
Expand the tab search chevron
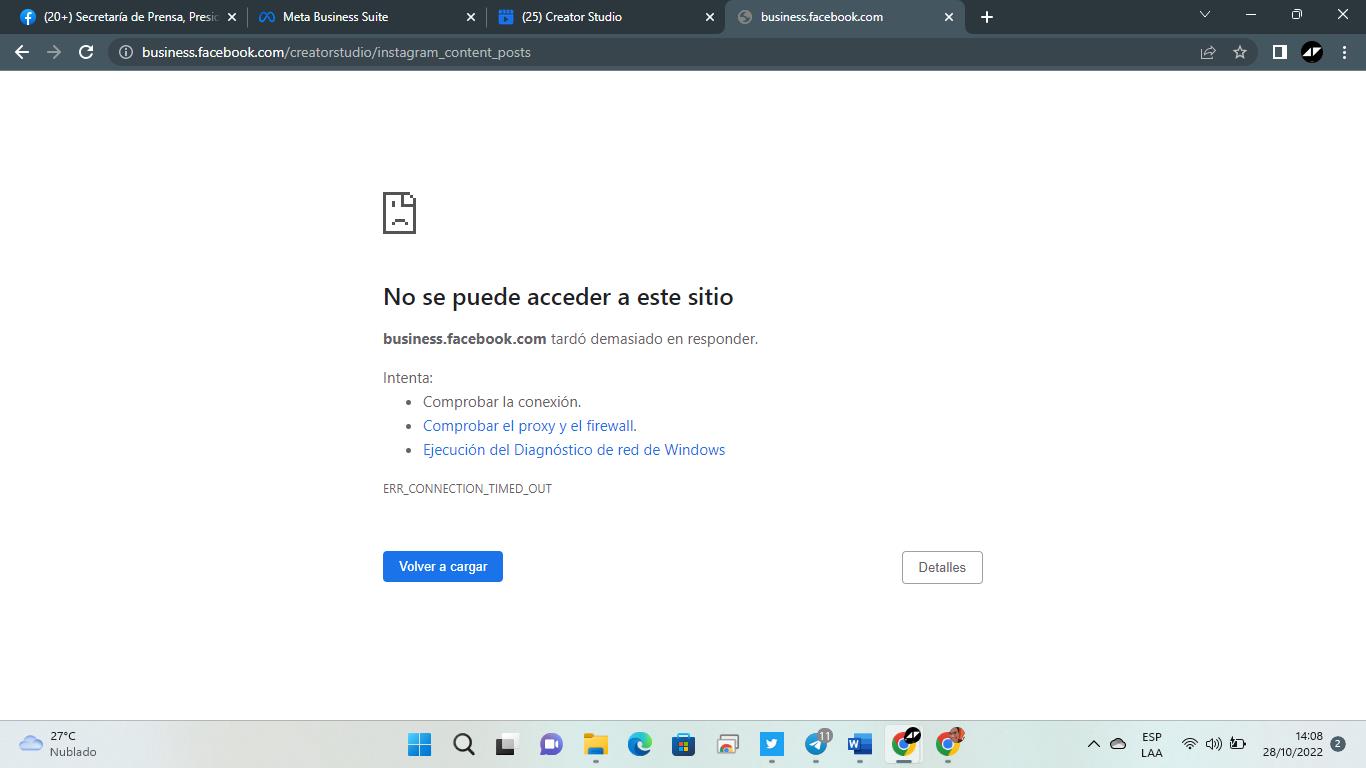tap(1204, 15)
